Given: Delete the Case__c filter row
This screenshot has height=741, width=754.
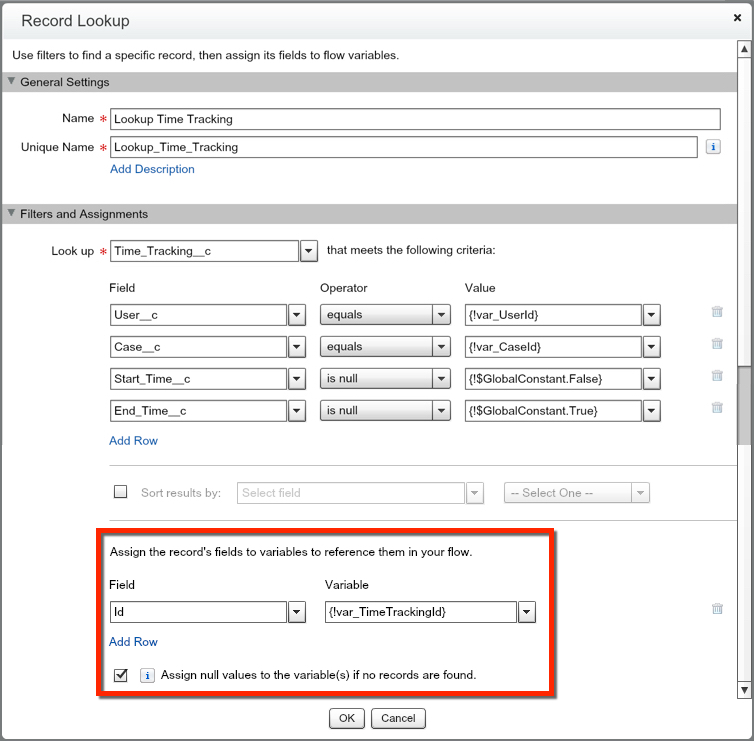Looking at the screenshot, I should (x=717, y=344).
